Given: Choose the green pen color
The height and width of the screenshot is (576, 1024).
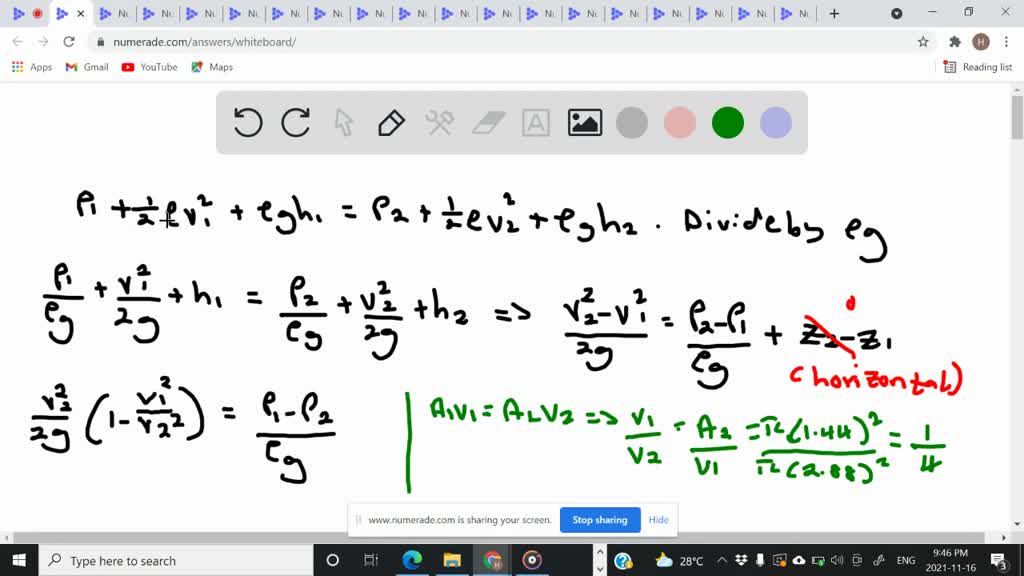Looking at the screenshot, I should pos(728,123).
